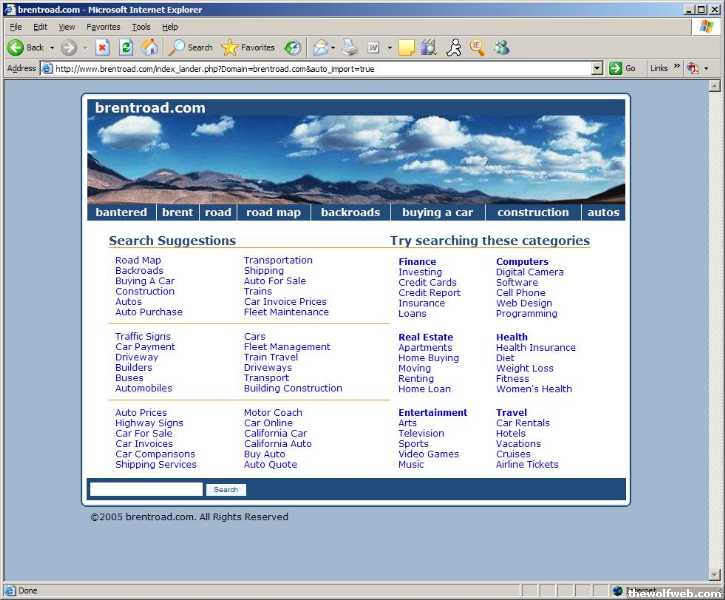Open the View menu
The image size is (725, 600).
67,27
